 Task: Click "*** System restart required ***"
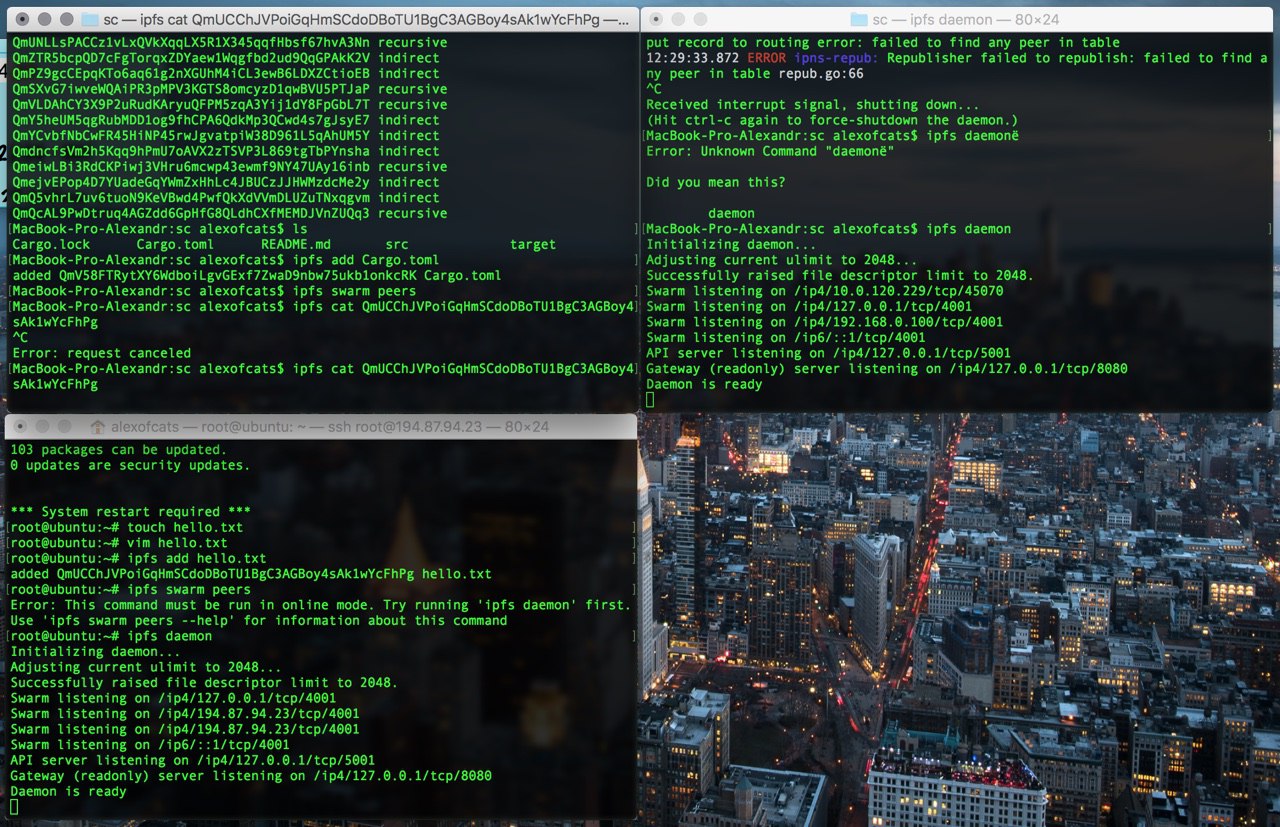[x=131, y=512]
